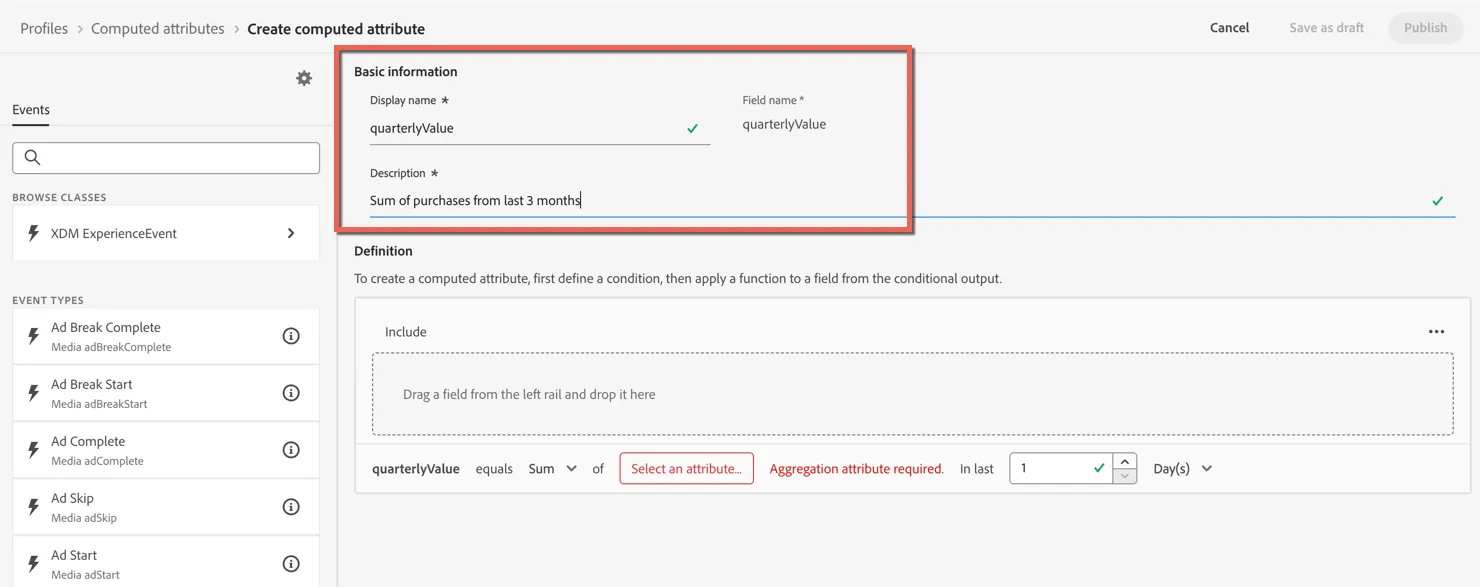Select the Ad Break Complete event type

tap(166, 336)
